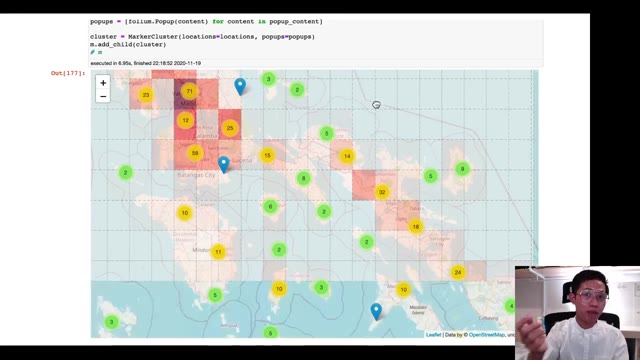640x360 pixels.
Task: Expand the green cluster marker labeled 9
Action: (462, 169)
